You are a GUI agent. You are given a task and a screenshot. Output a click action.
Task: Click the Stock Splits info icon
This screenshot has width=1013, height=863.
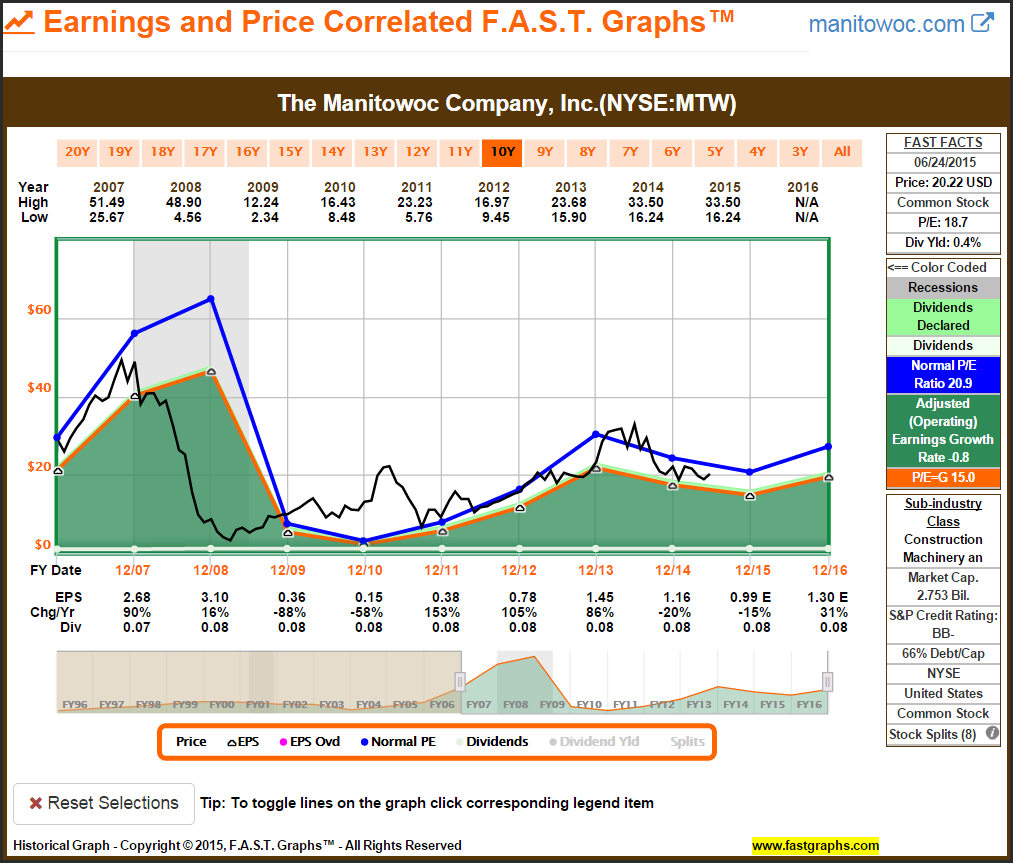click(992, 734)
